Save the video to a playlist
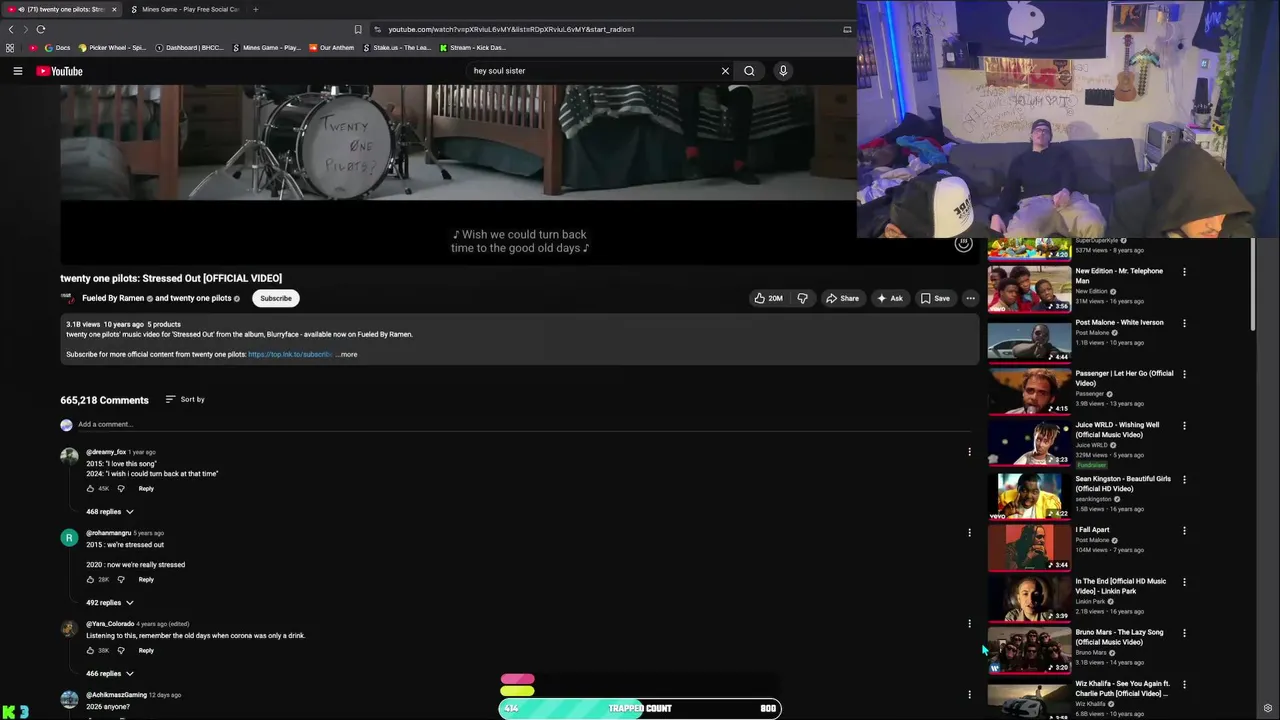 [x=935, y=298]
